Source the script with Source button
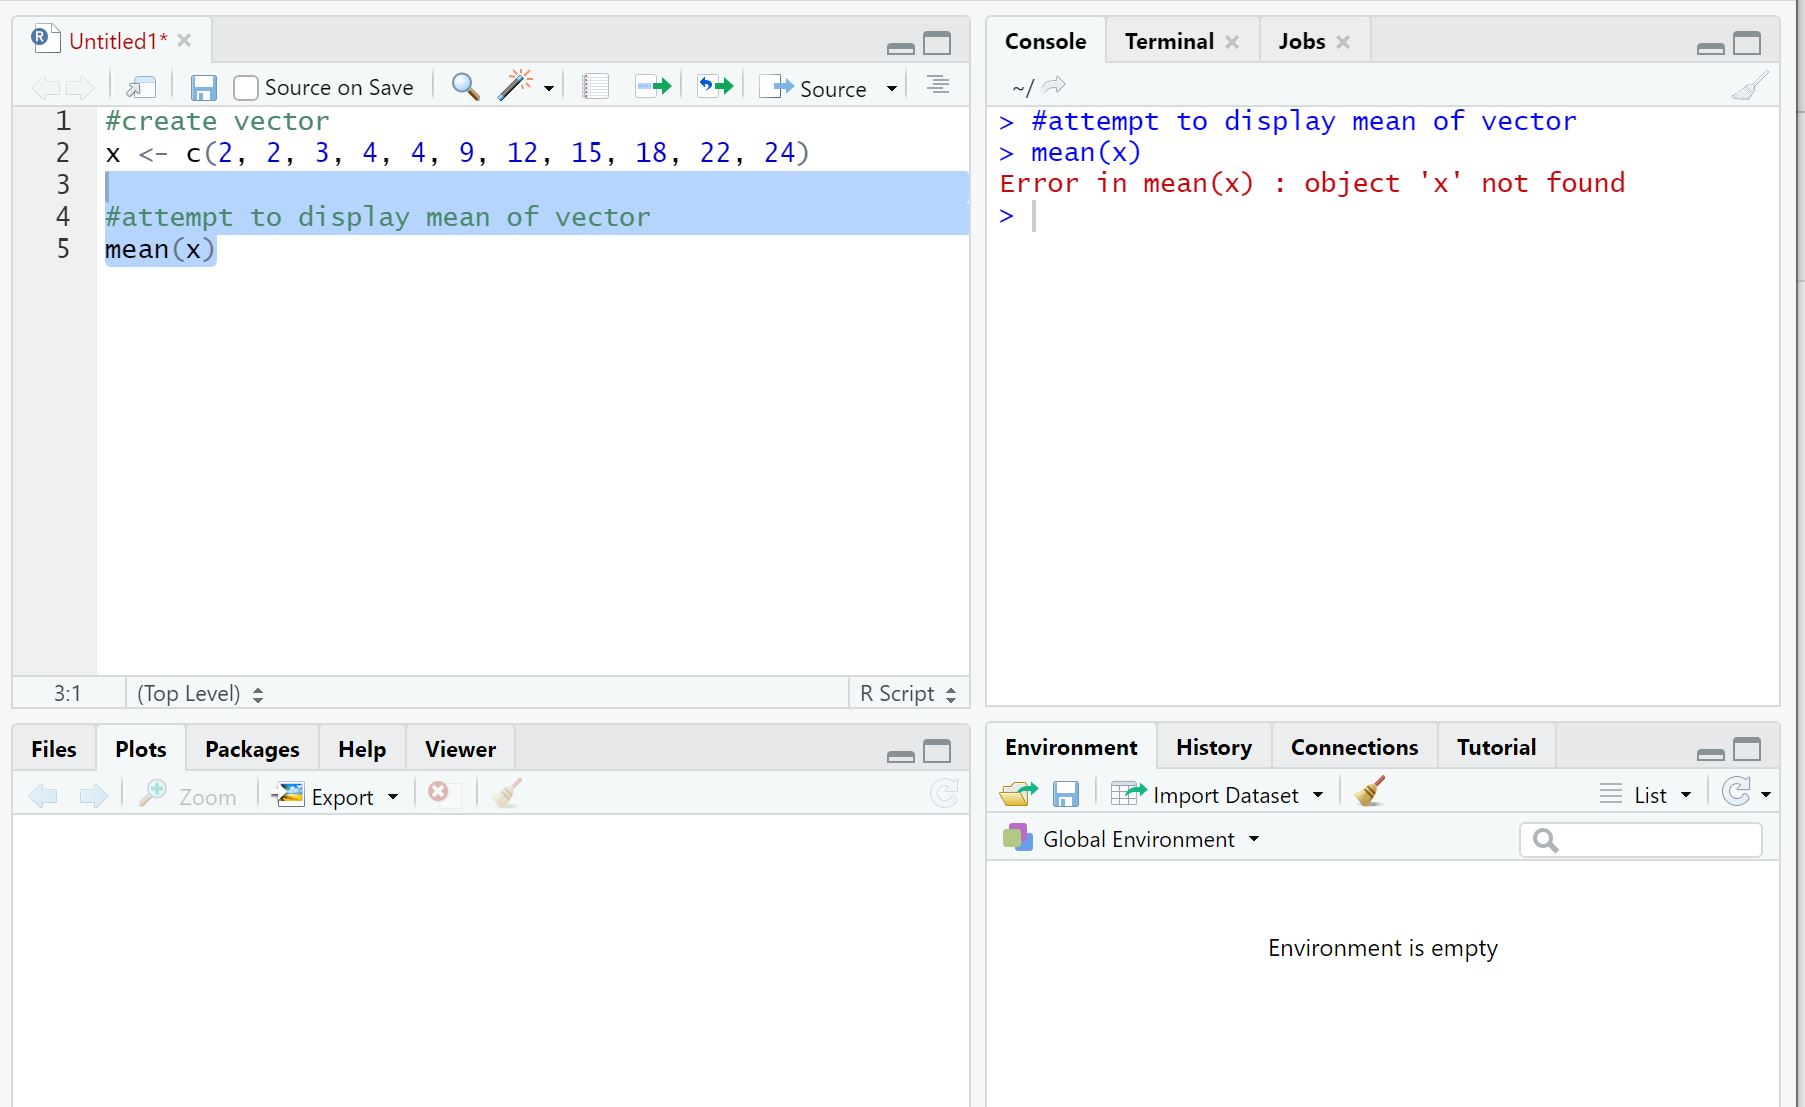The image size is (1805, 1107). pos(813,88)
